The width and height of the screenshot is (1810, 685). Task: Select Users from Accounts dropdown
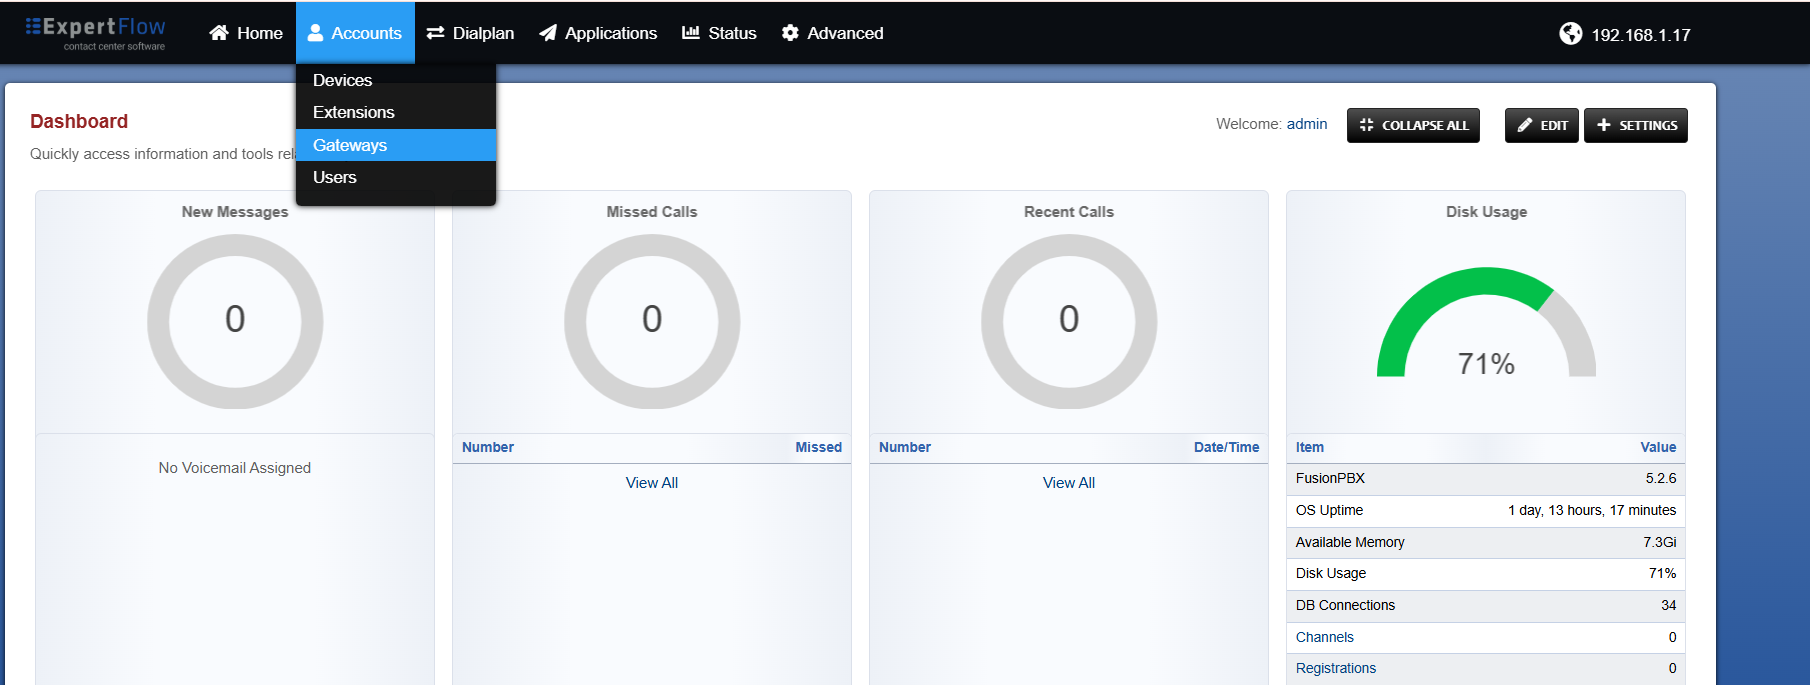point(396,177)
